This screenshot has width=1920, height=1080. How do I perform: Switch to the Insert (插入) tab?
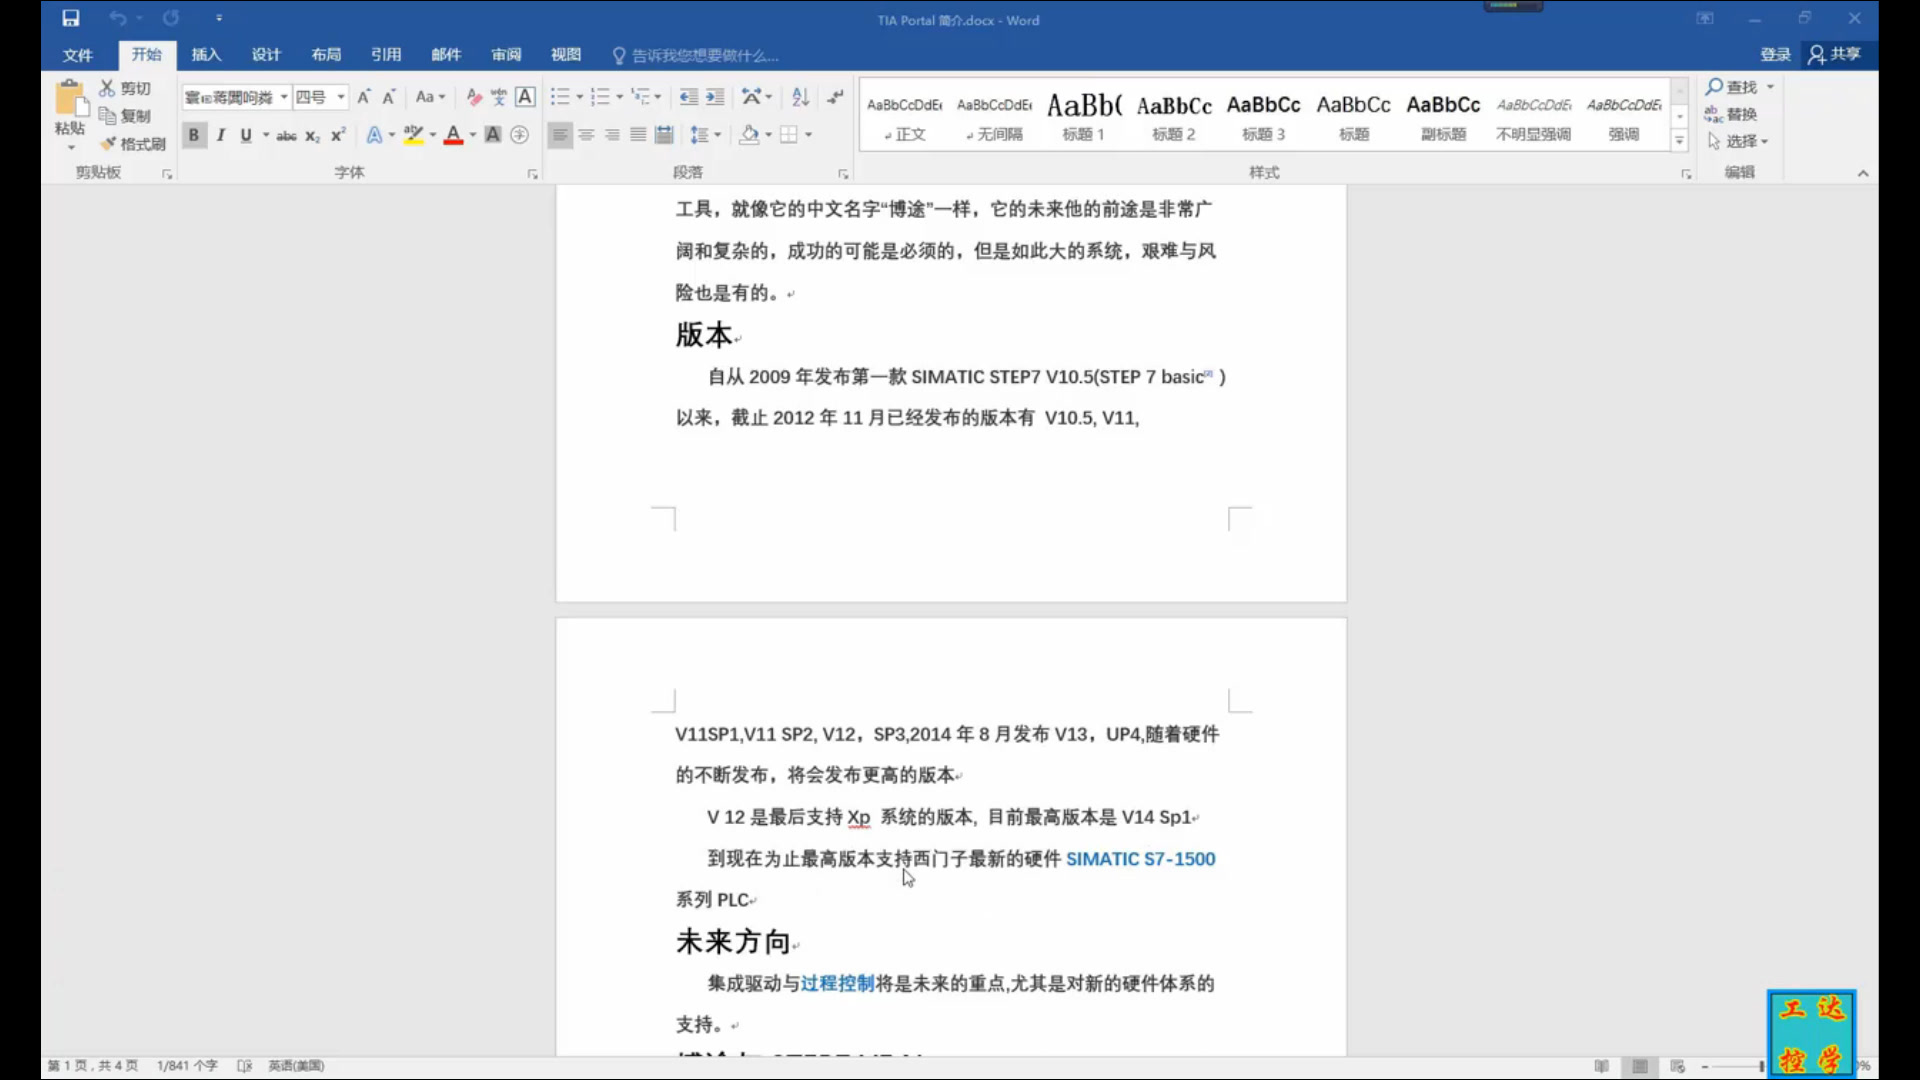206,55
